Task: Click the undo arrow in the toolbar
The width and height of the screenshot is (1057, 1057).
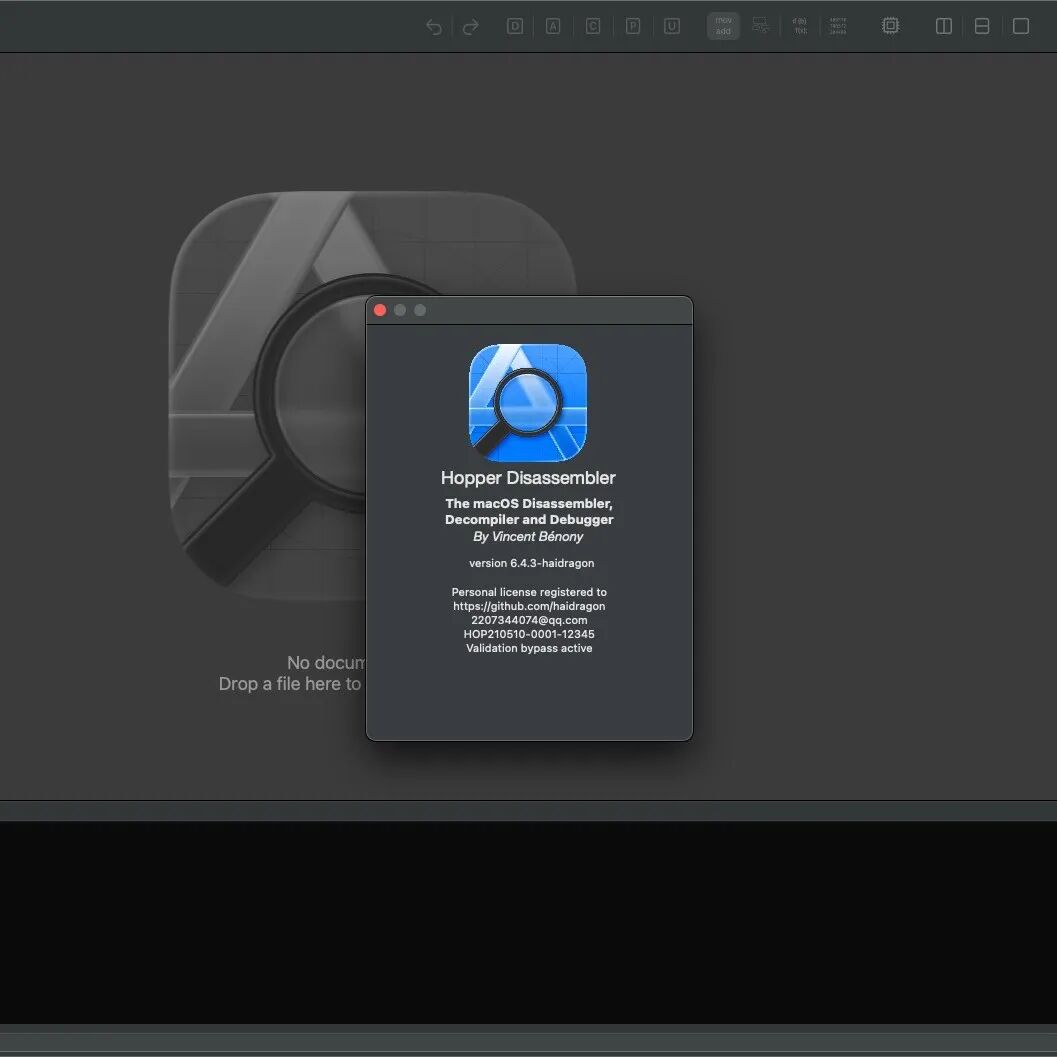Action: pyautogui.click(x=434, y=26)
